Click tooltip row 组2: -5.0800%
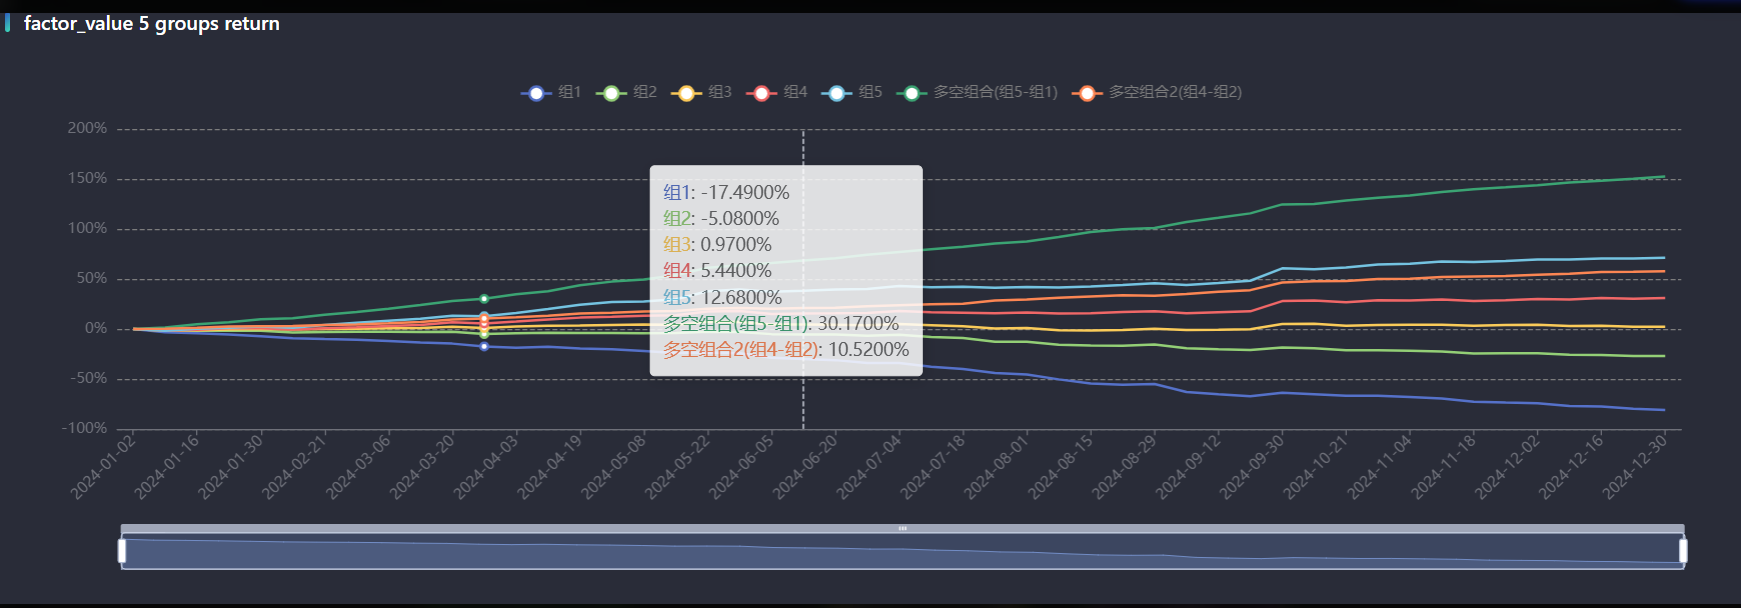This screenshot has width=1741, height=608. pyautogui.click(x=721, y=218)
